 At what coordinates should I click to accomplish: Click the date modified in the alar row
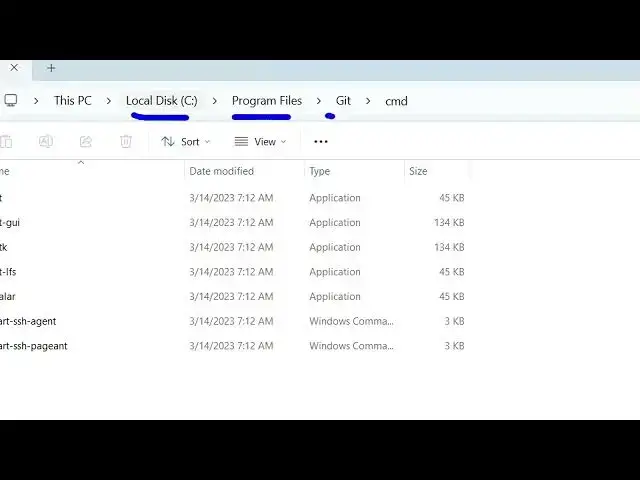pos(231,297)
